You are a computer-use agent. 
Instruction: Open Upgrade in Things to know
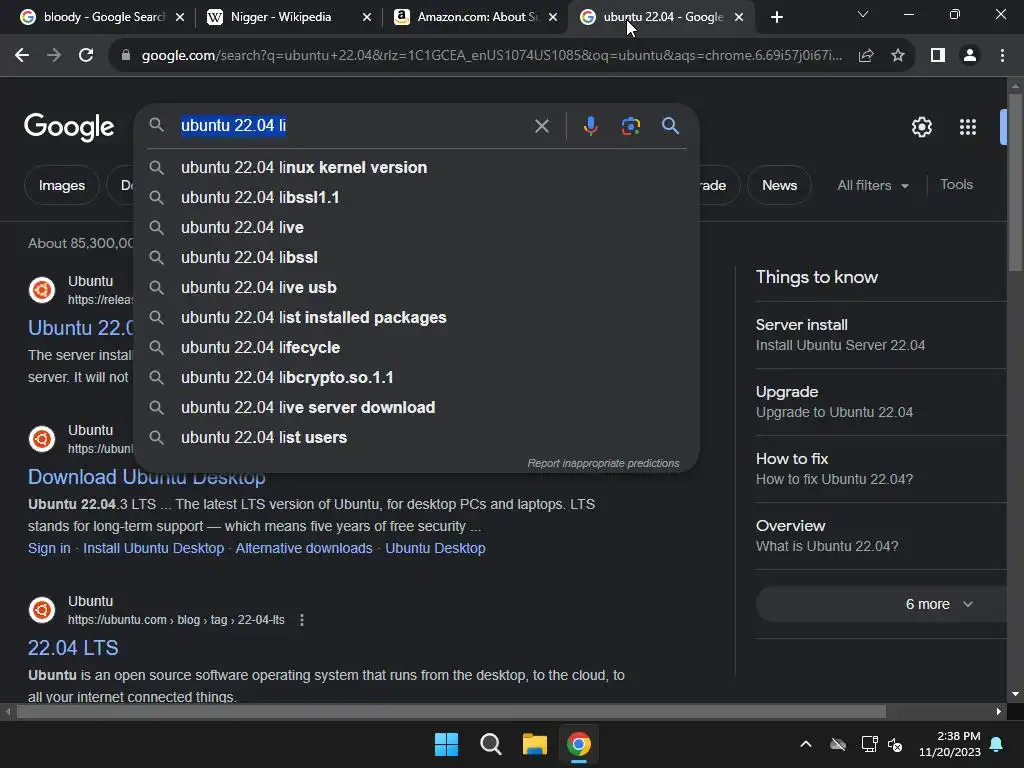pyautogui.click(x=881, y=402)
